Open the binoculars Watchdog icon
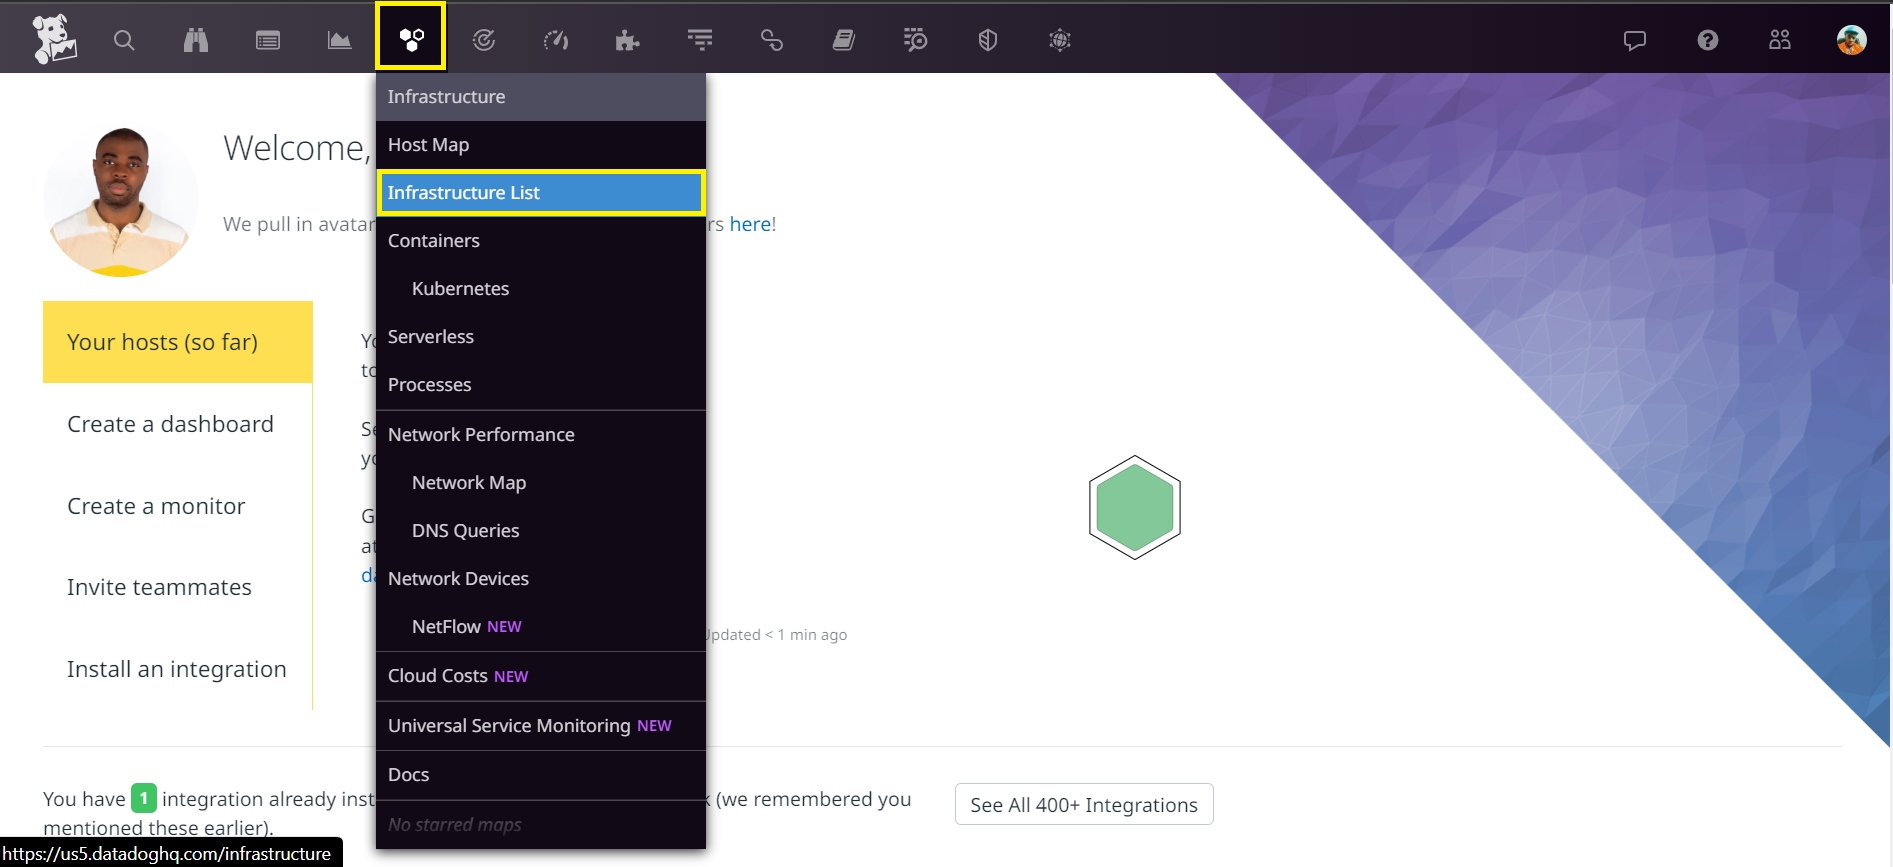 (196, 40)
